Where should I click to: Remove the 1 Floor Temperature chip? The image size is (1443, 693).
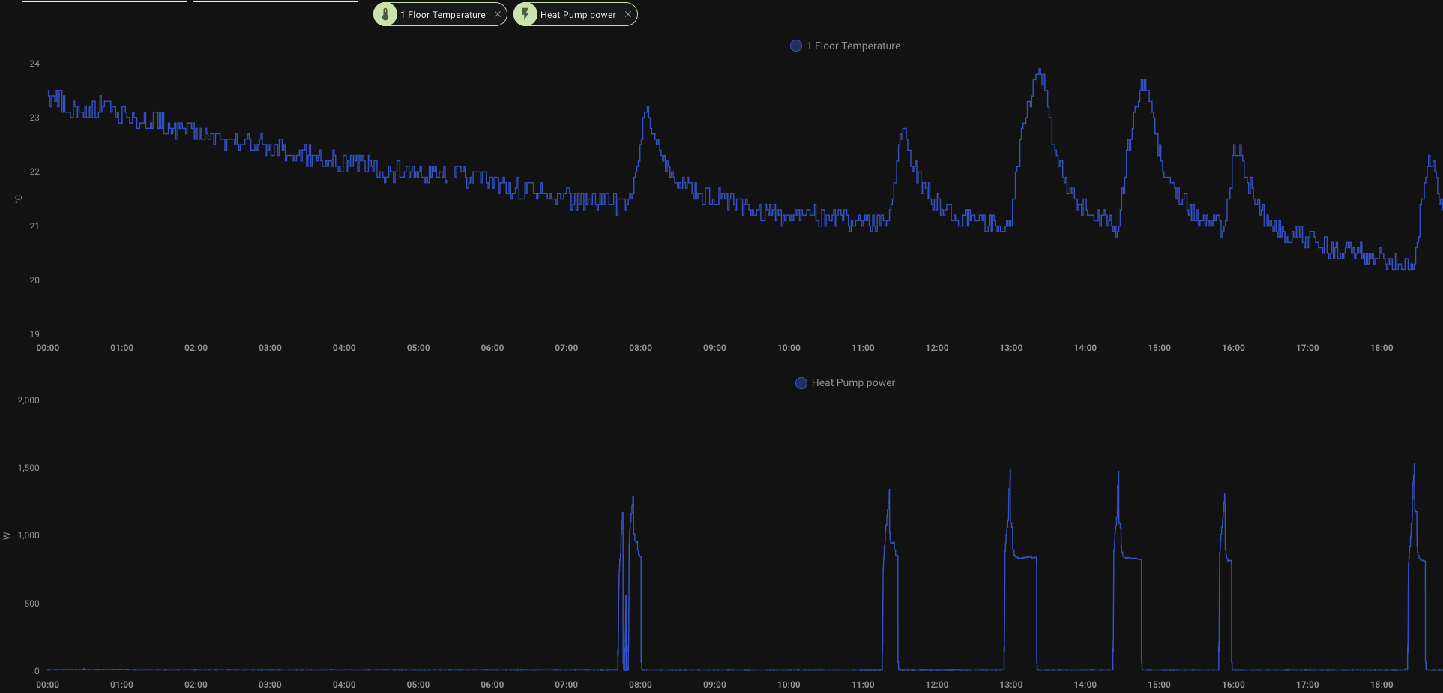click(x=497, y=15)
